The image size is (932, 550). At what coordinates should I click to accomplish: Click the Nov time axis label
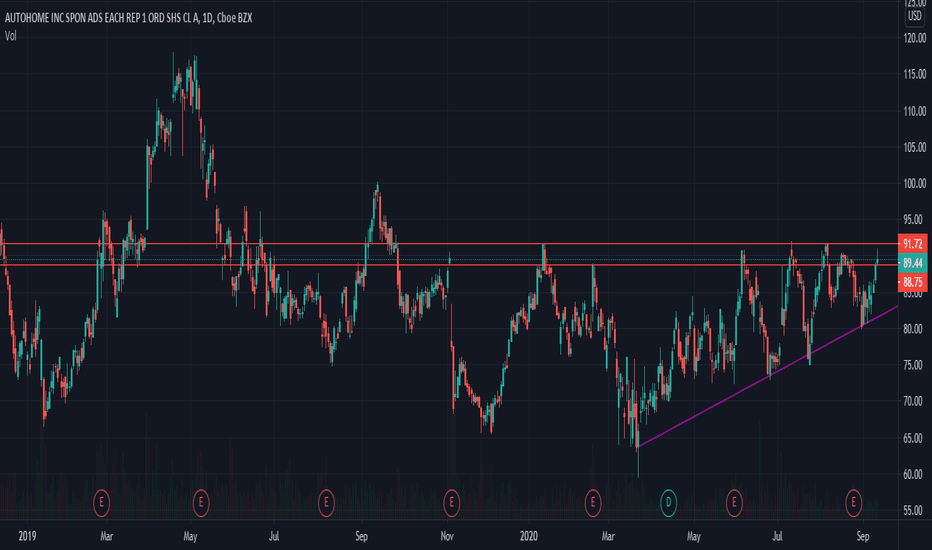tap(447, 536)
